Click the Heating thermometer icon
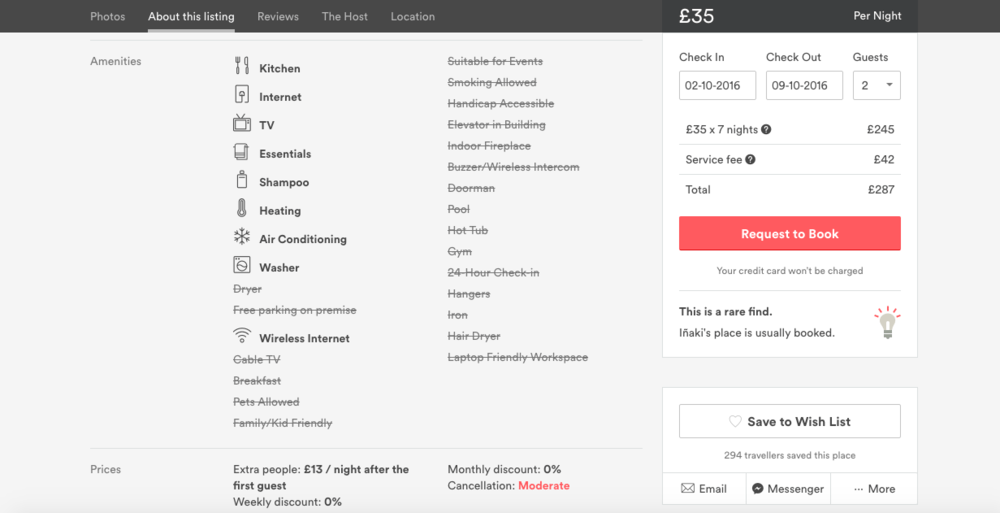The width and height of the screenshot is (1000, 513). pos(242,208)
